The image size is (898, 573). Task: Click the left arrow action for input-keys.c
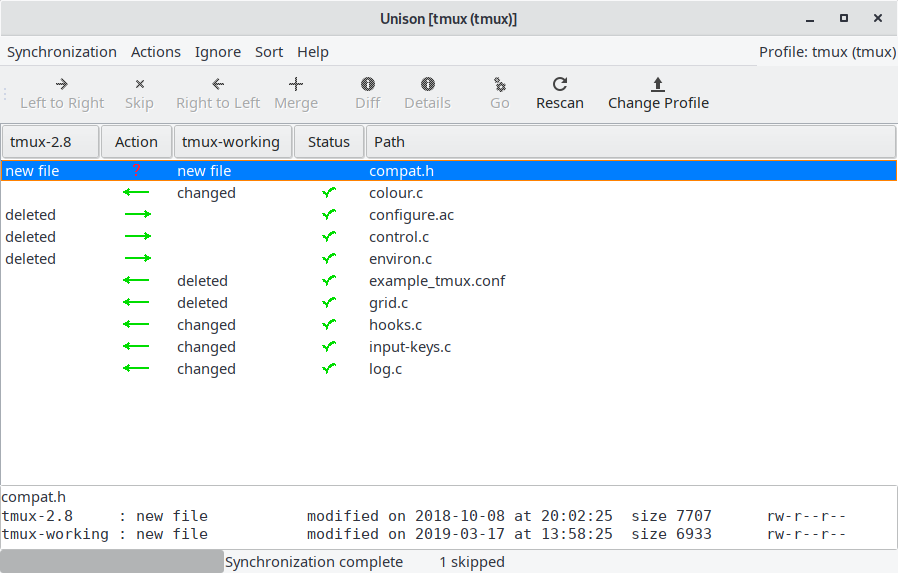click(x=136, y=346)
